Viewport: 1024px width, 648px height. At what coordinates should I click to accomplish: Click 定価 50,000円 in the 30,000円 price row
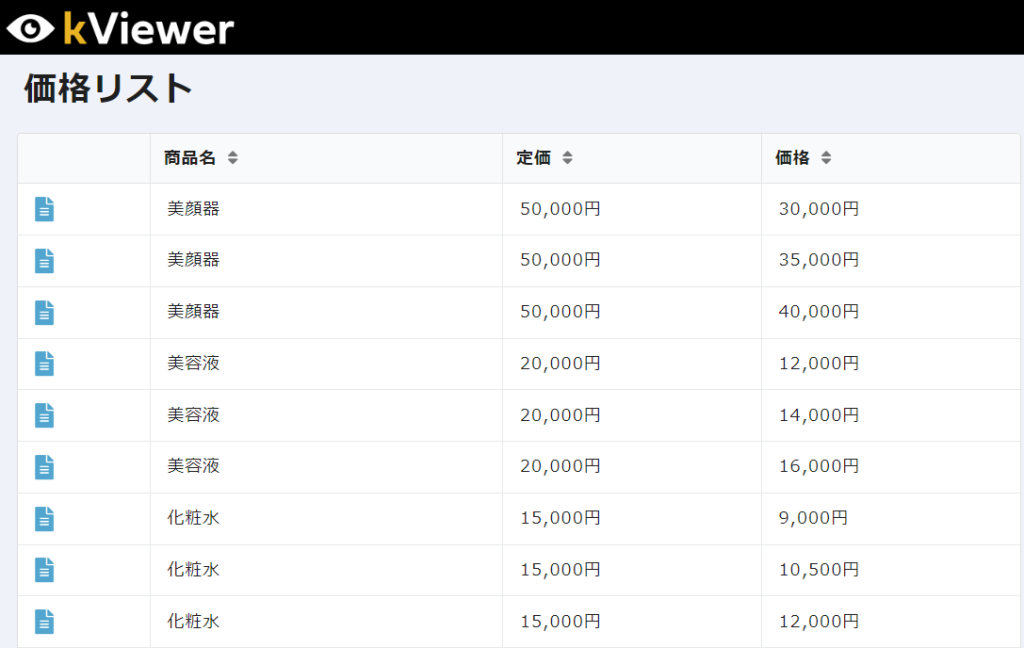tap(560, 209)
